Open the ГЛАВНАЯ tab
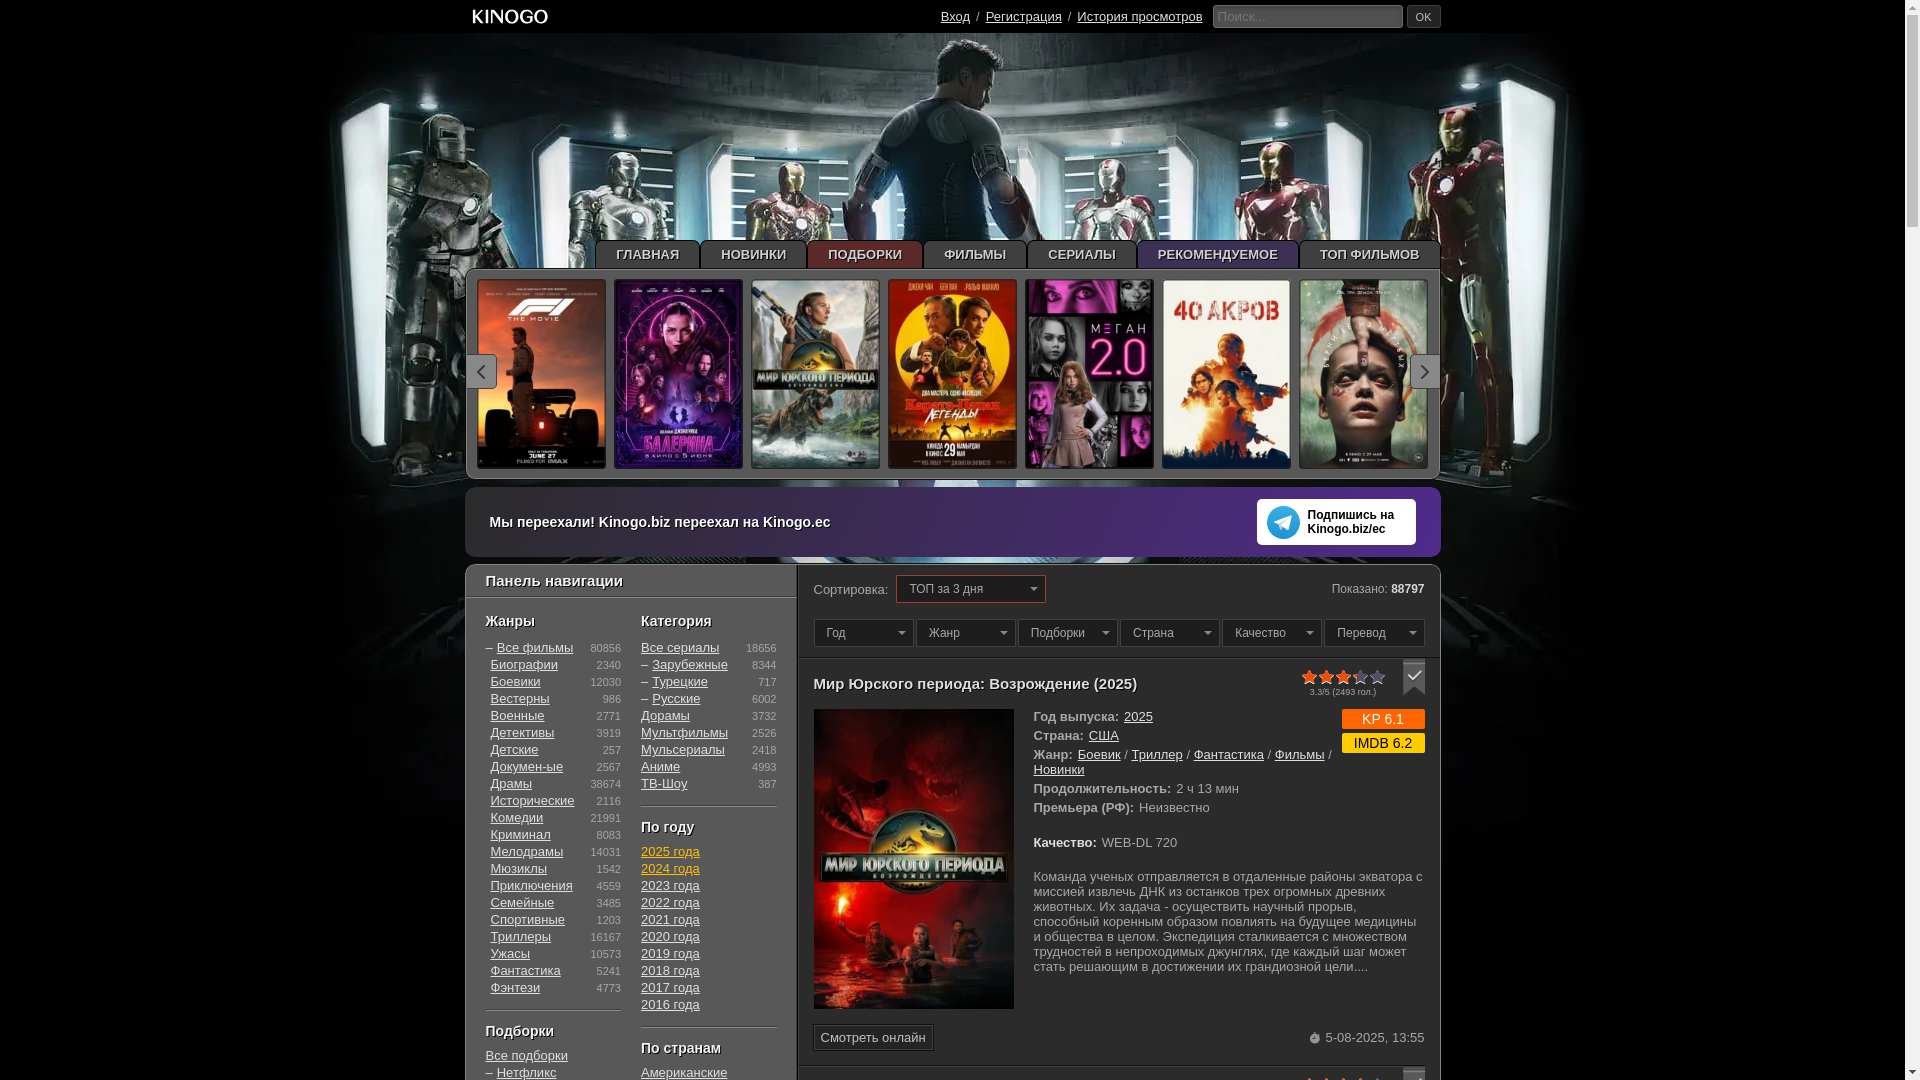 (x=647, y=255)
